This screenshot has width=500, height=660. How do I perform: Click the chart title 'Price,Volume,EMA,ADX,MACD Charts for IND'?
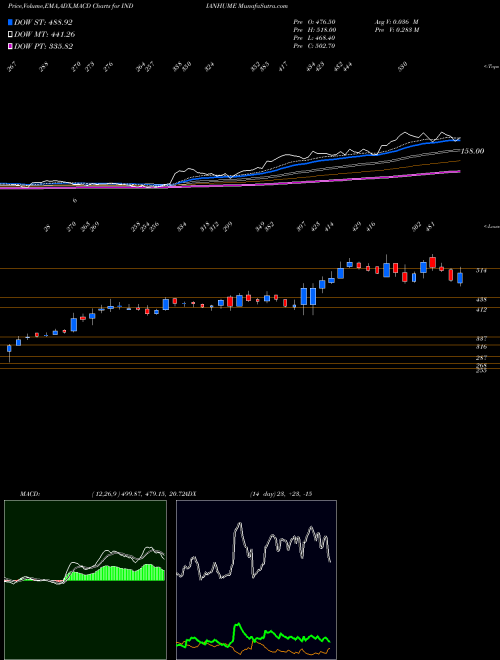[71, 6]
